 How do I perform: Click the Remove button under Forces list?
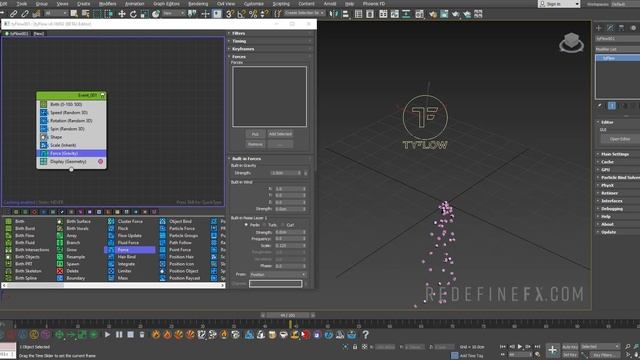click(x=255, y=144)
